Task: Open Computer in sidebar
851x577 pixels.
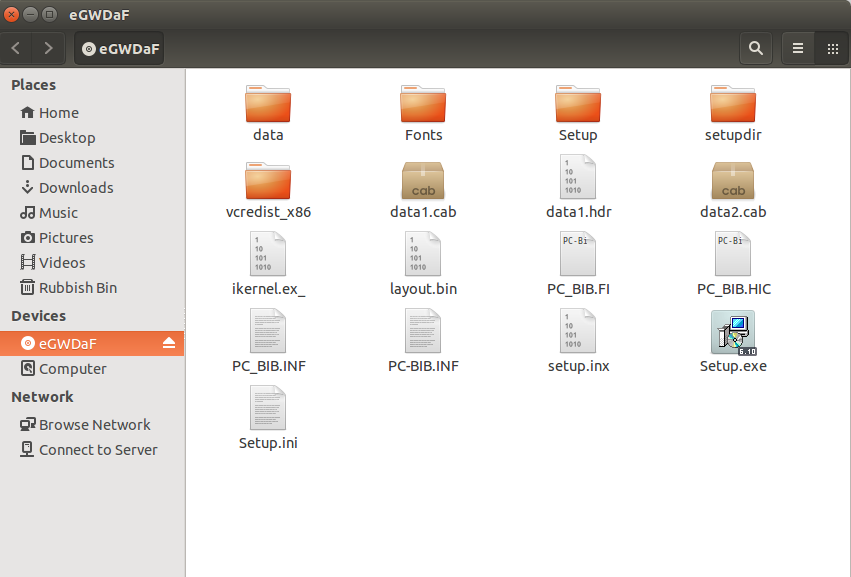Action: pyautogui.click(x=92, y=368)
